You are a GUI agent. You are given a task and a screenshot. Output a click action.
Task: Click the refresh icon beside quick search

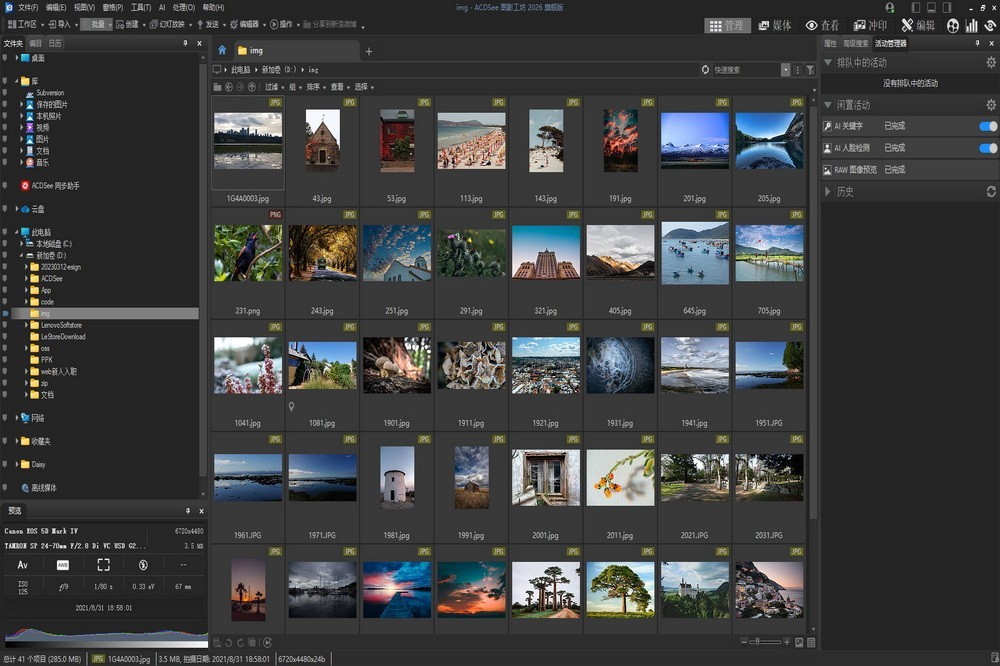click(705, 70)
